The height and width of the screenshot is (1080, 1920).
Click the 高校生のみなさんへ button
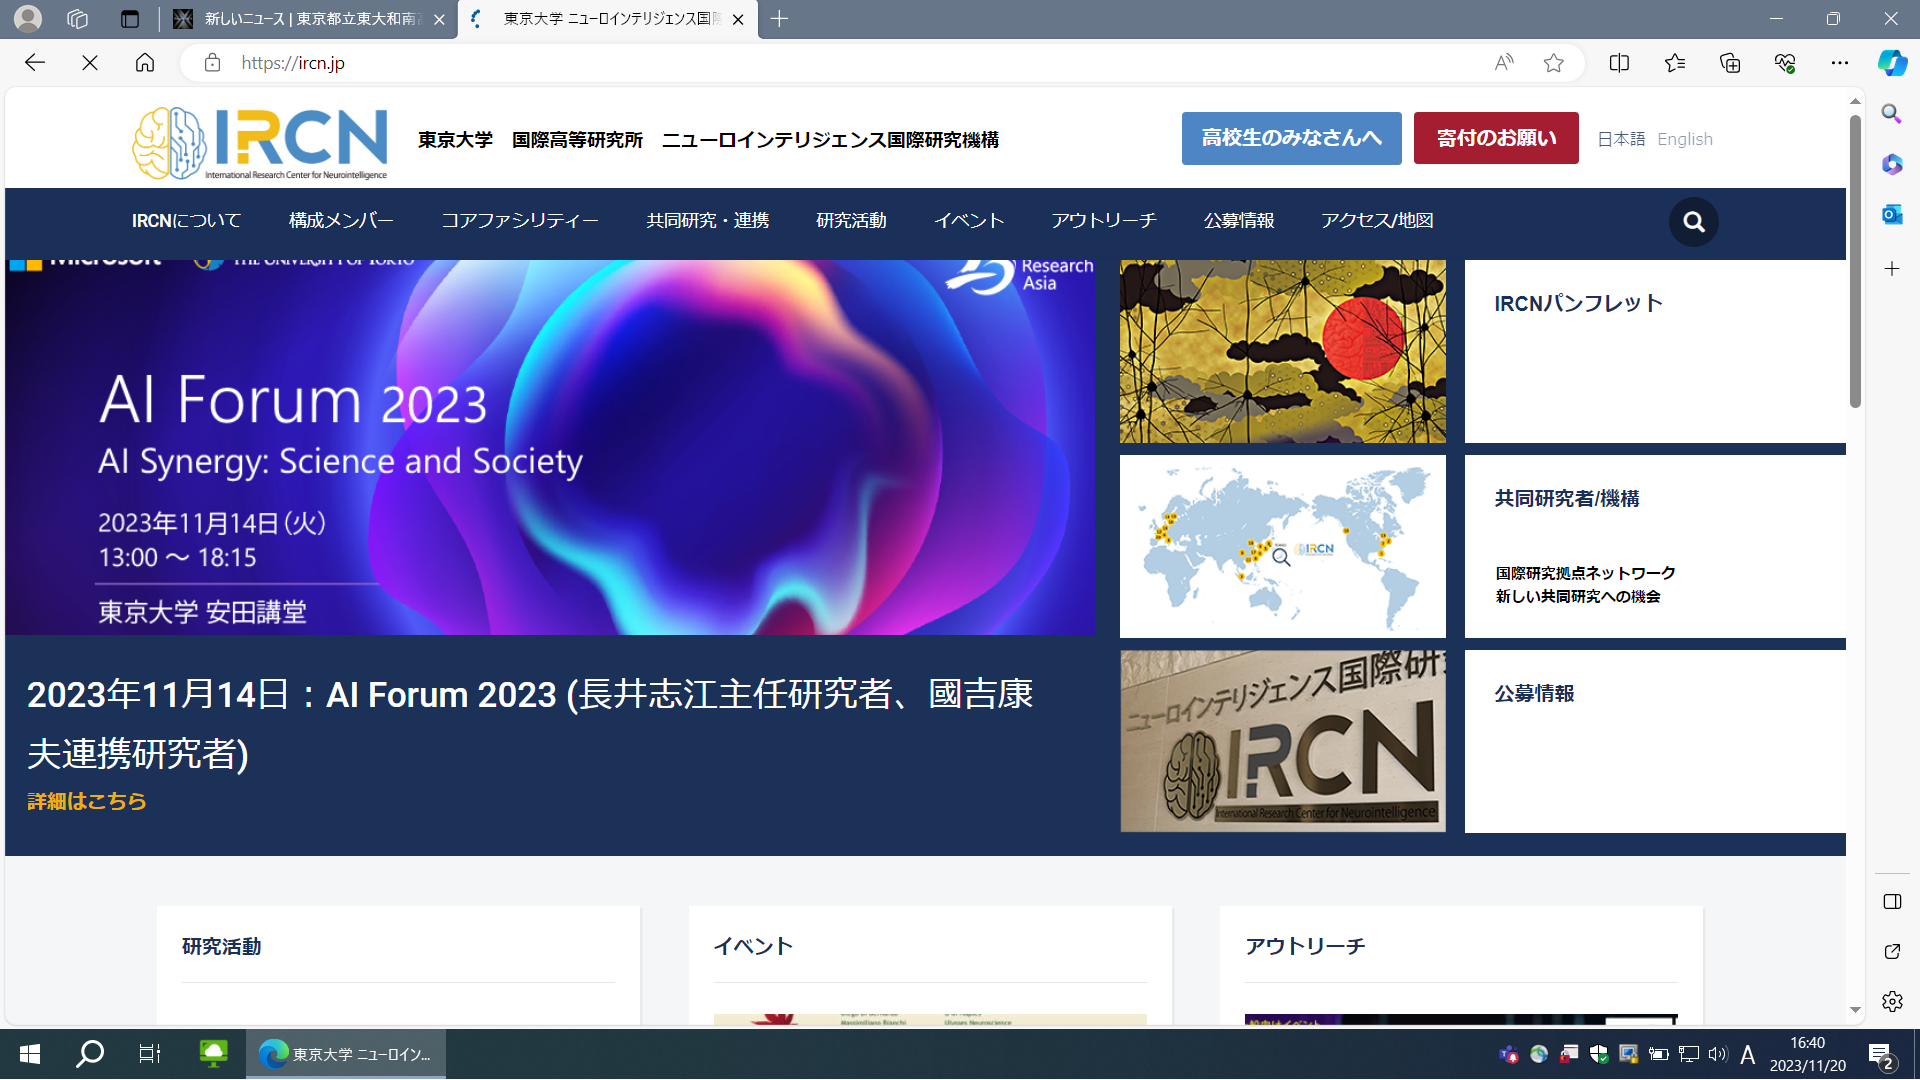click(1292, 138)
